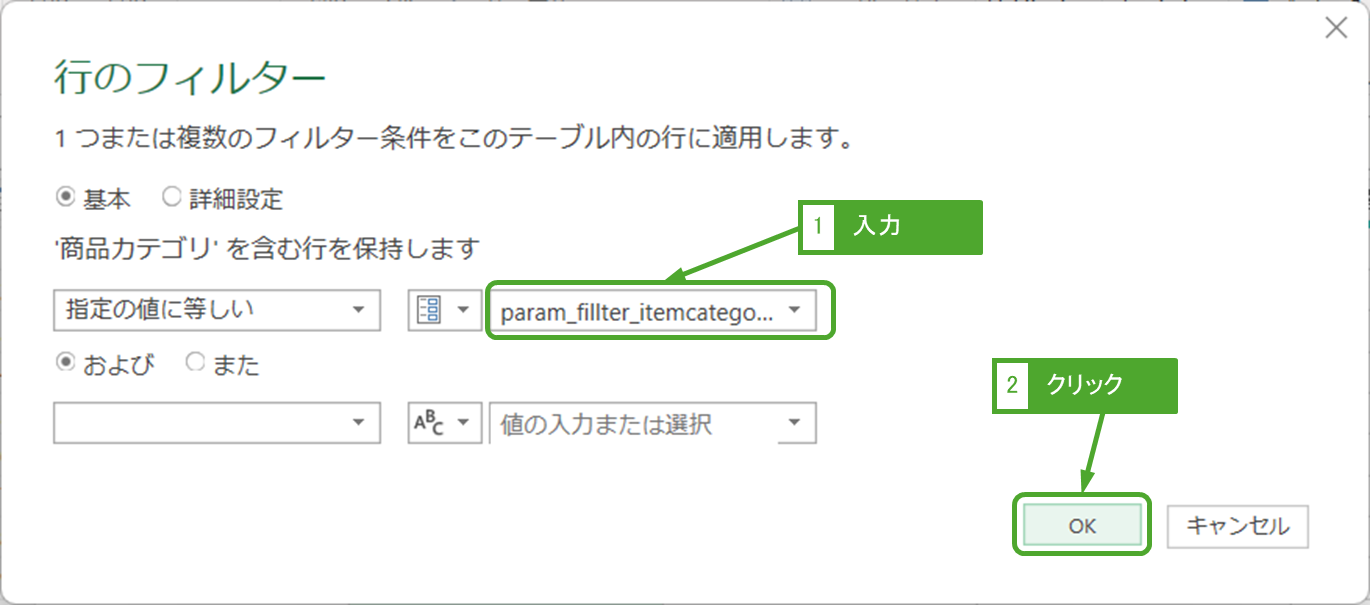Image resolution: width=1370 pixels, height=605 pixels.
Task: Choose the または radio option
Action: tap(196, 365)
